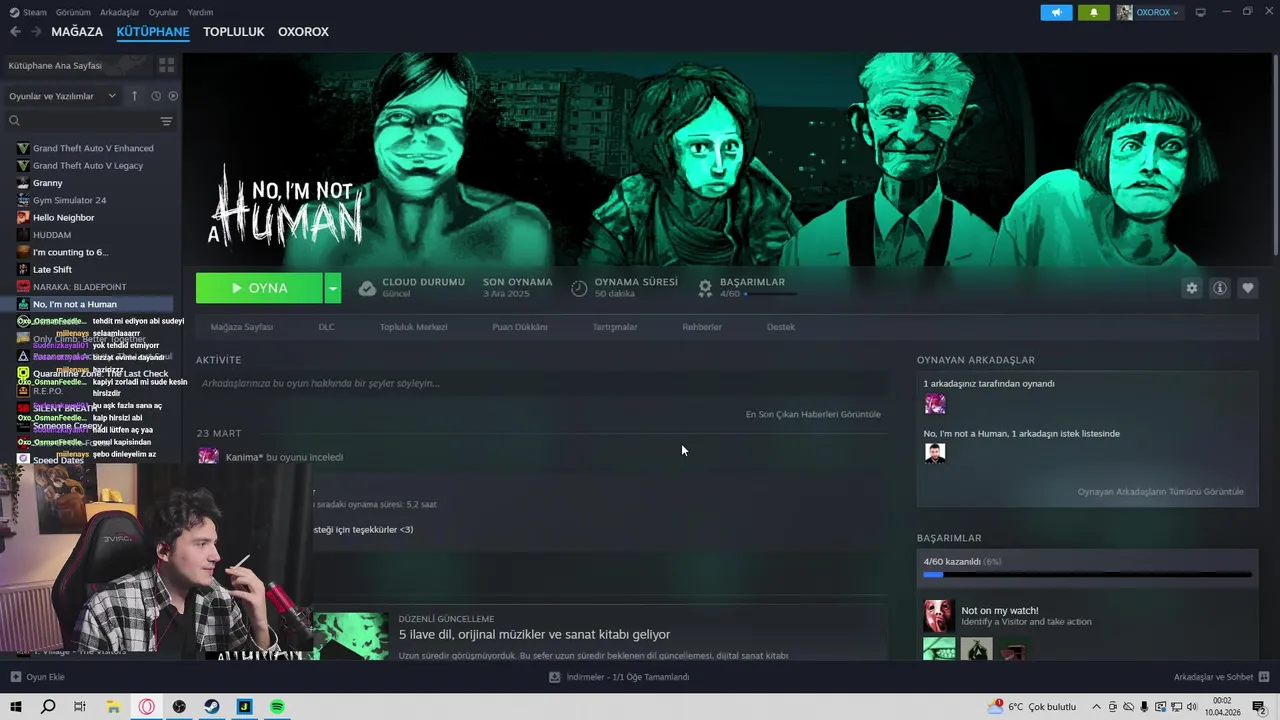Open the MAĞAZA tab
The image size is (1280, 720).
coord(77,32)
